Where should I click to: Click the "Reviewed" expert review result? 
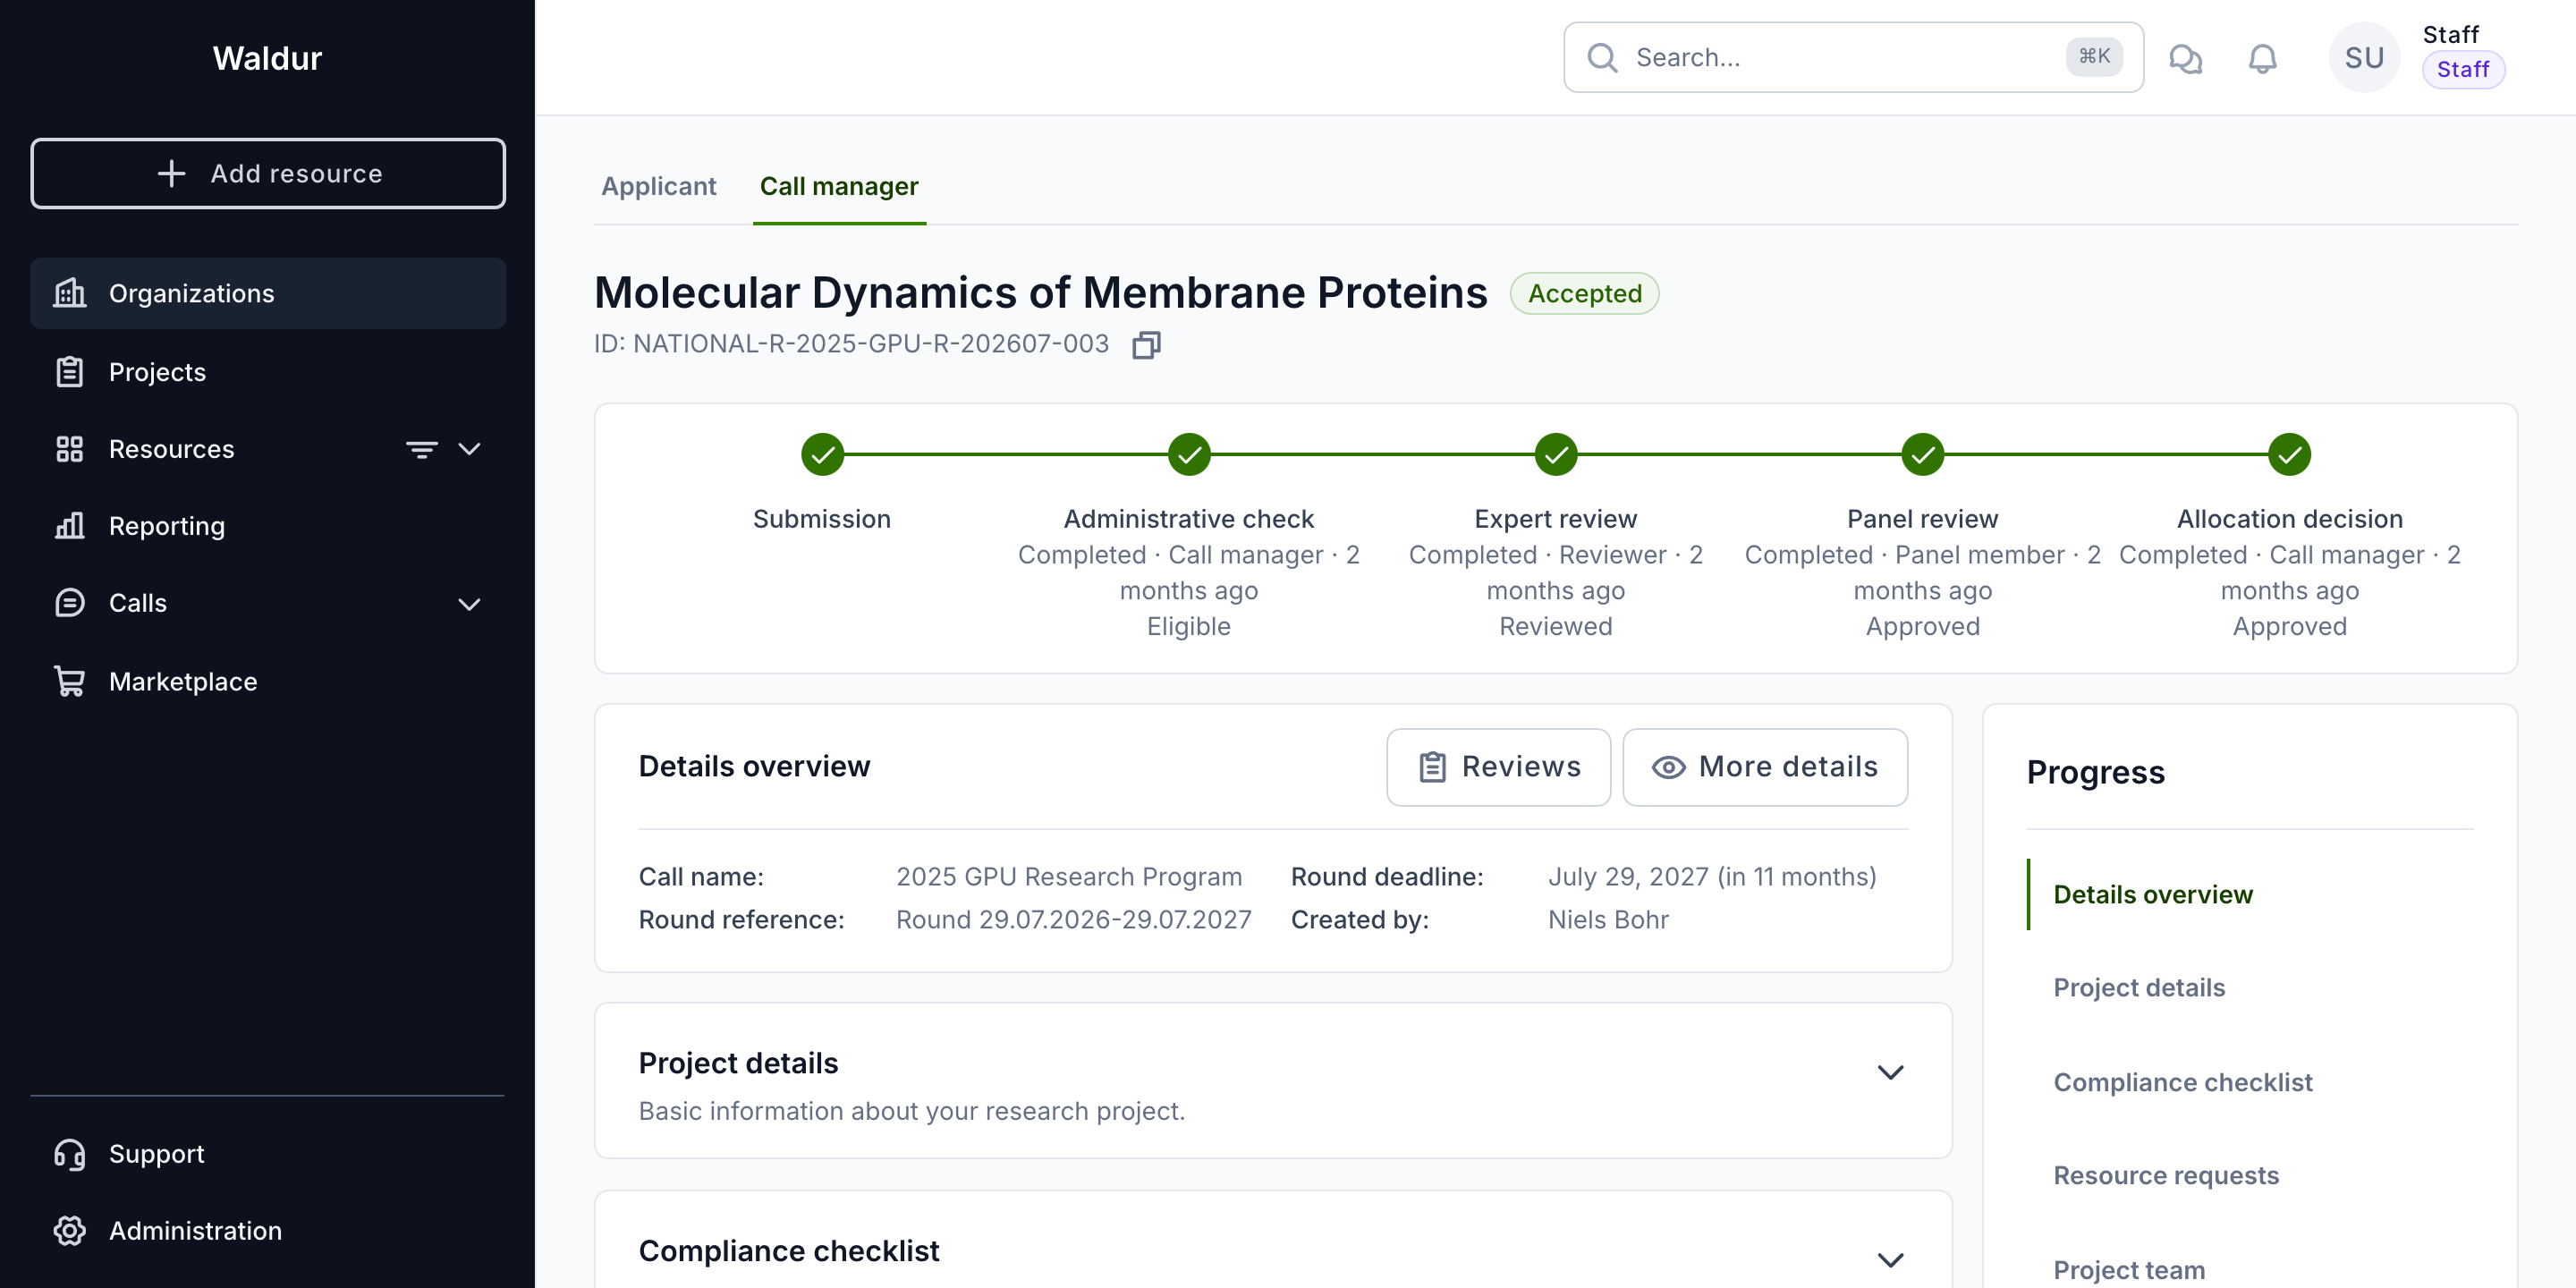(x=1556, y=626)
